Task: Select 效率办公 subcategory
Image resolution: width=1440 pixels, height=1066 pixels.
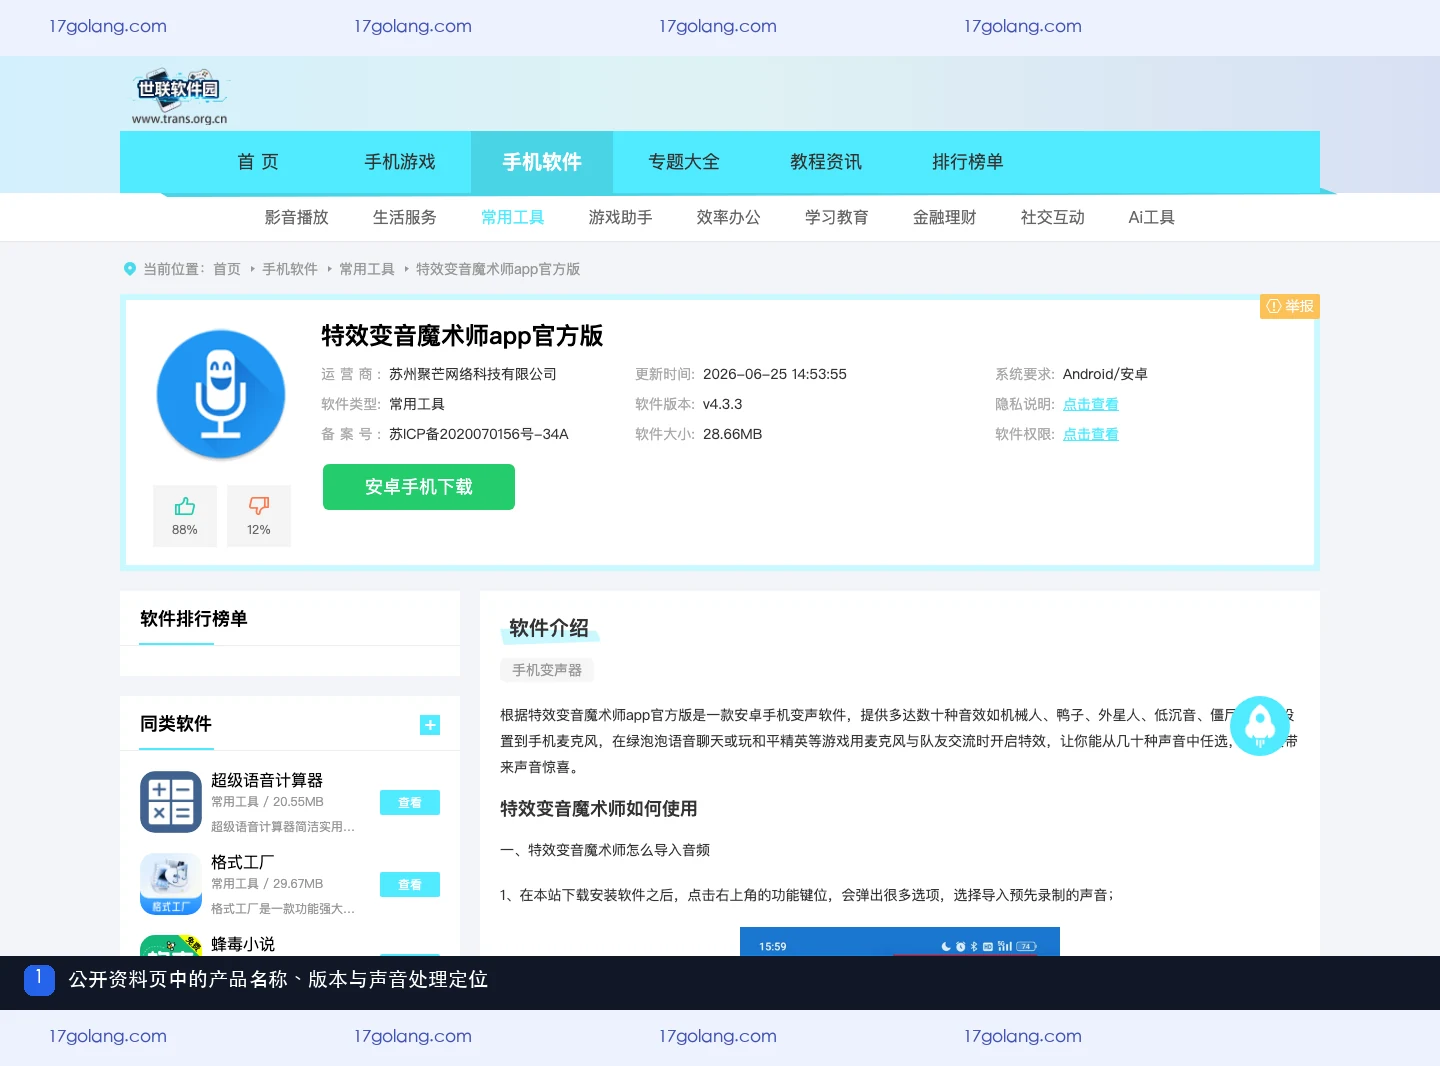Action: 729,217
